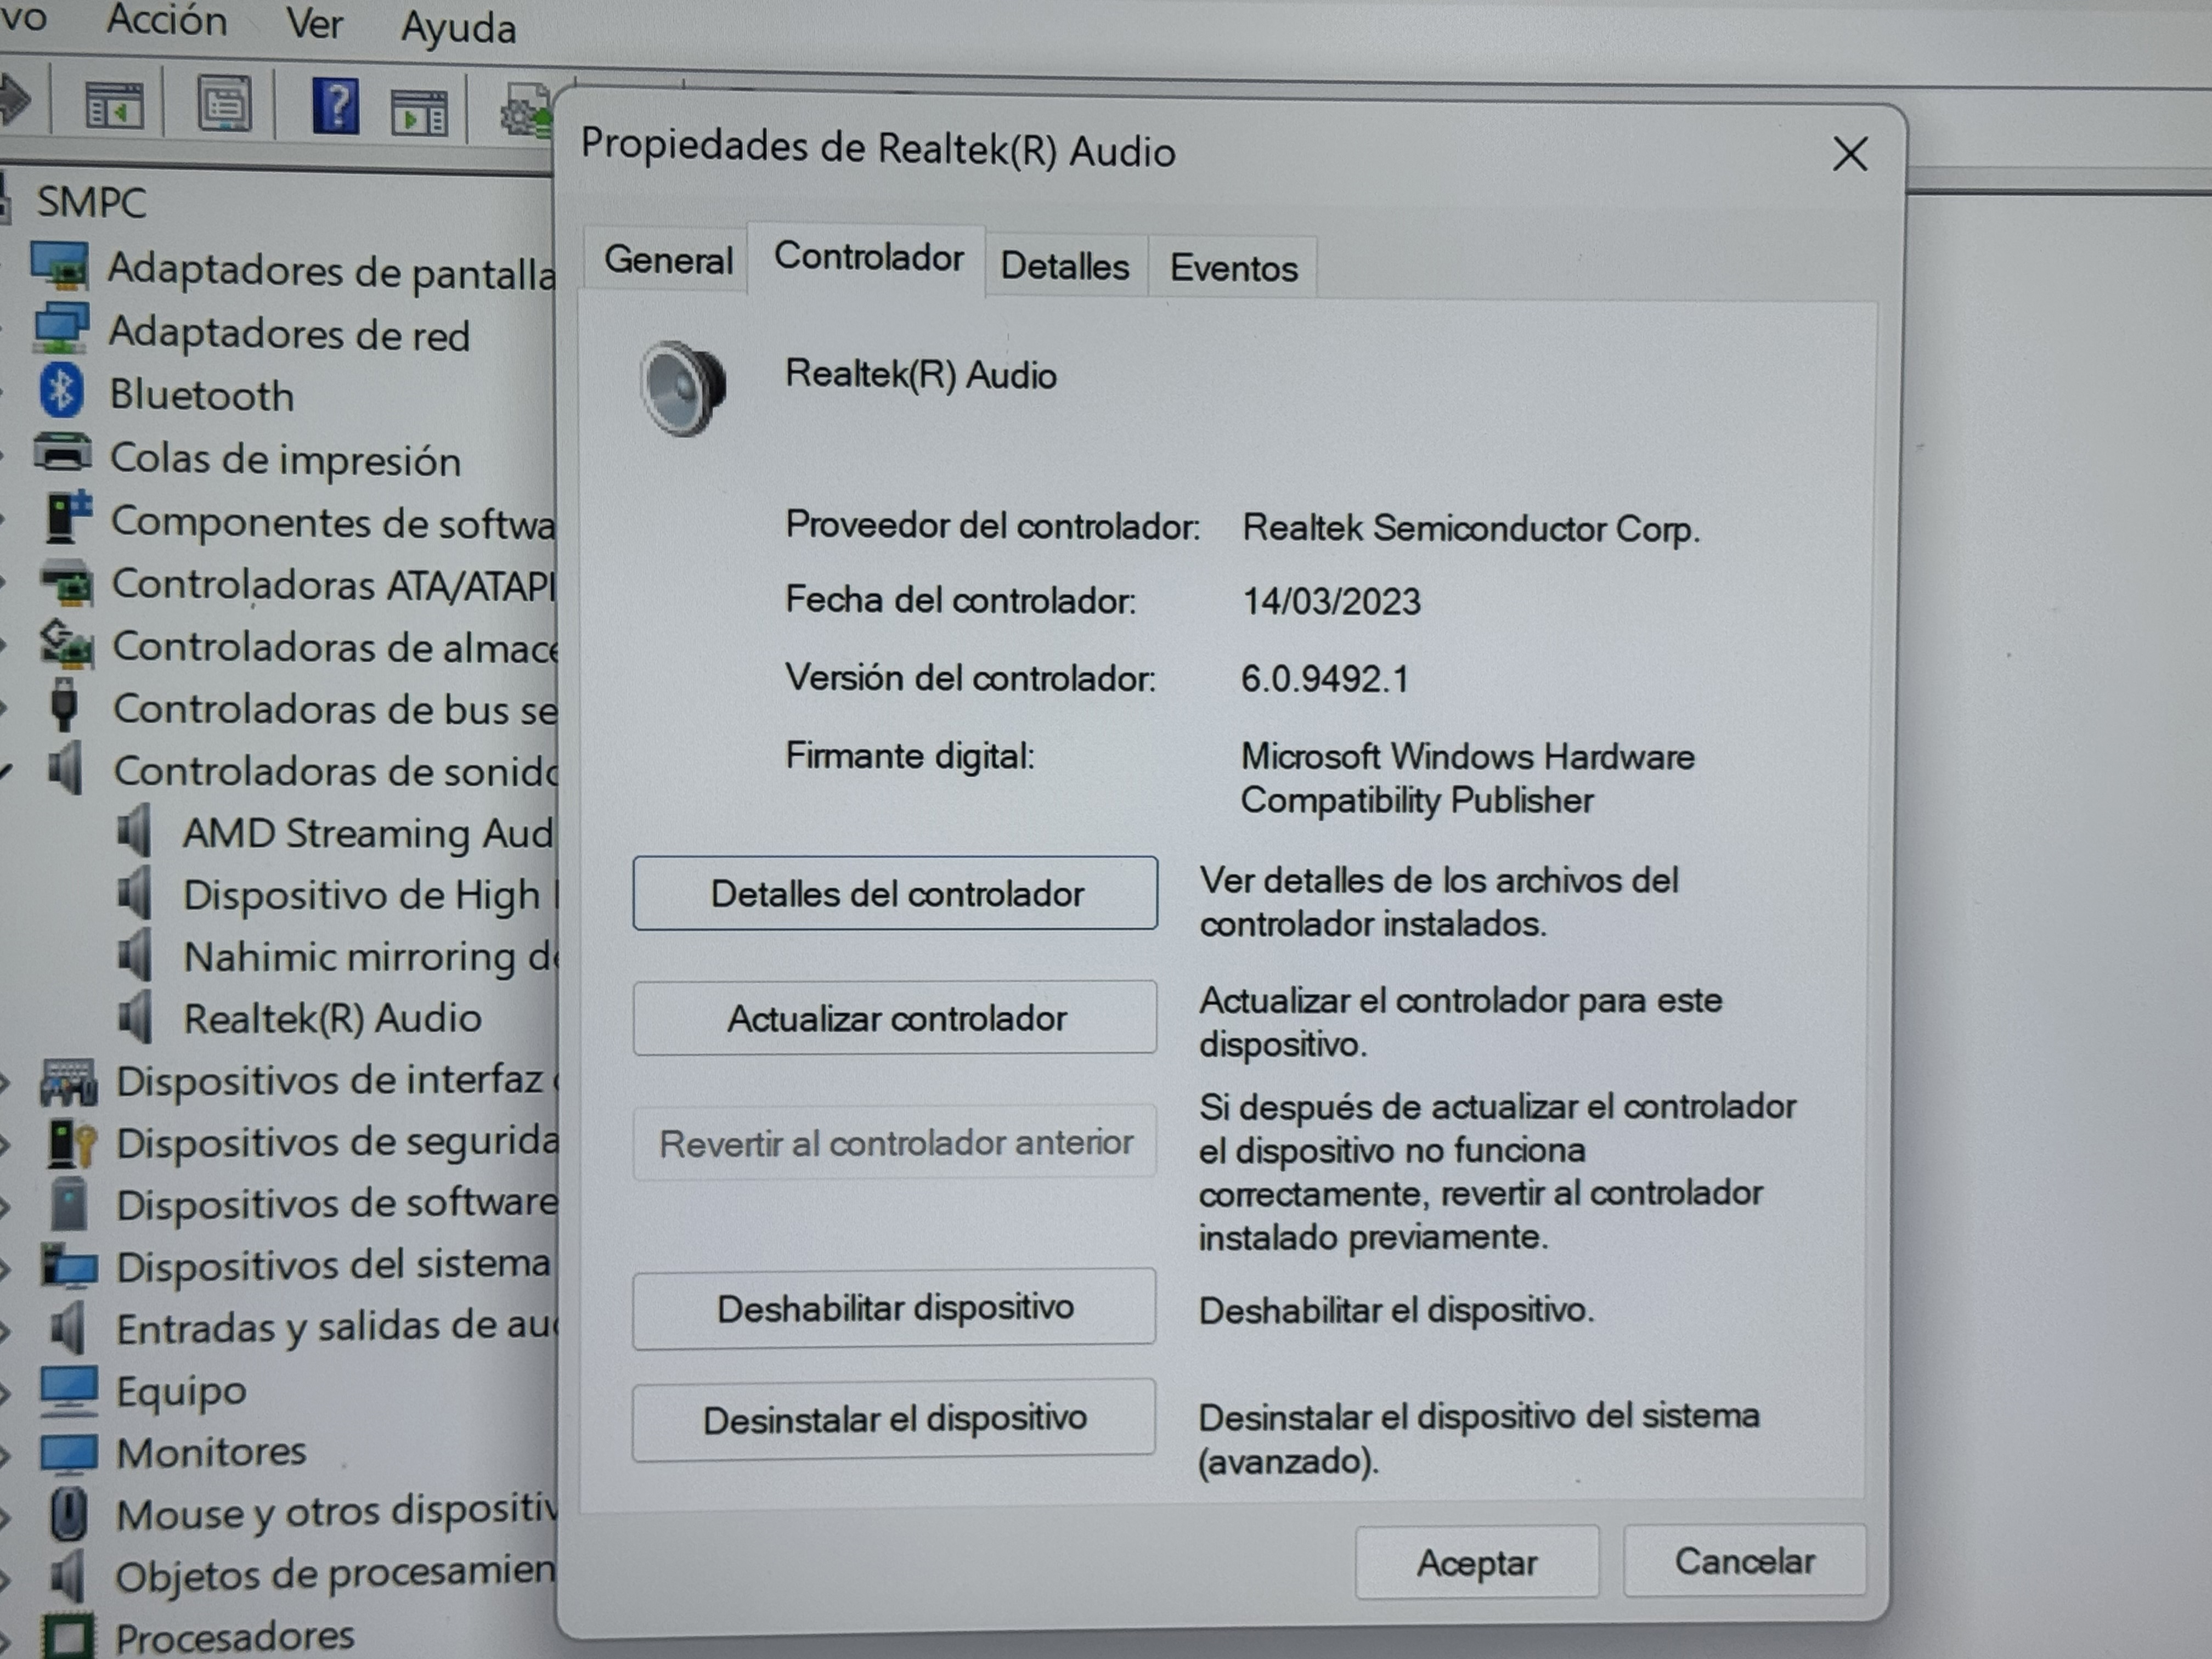Click the Procesadores chip icon

pos(68,1636)
